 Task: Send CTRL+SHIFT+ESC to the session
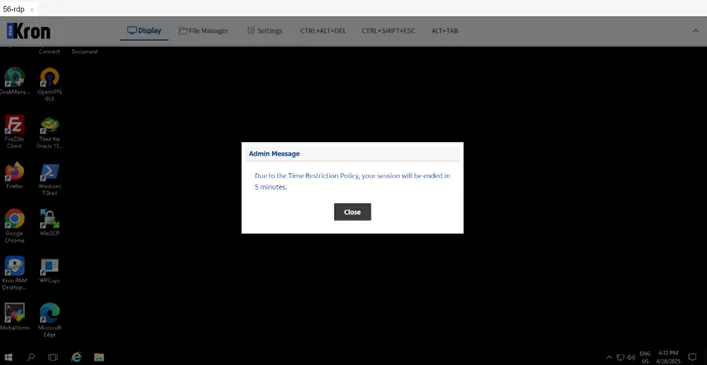[388, 31]
